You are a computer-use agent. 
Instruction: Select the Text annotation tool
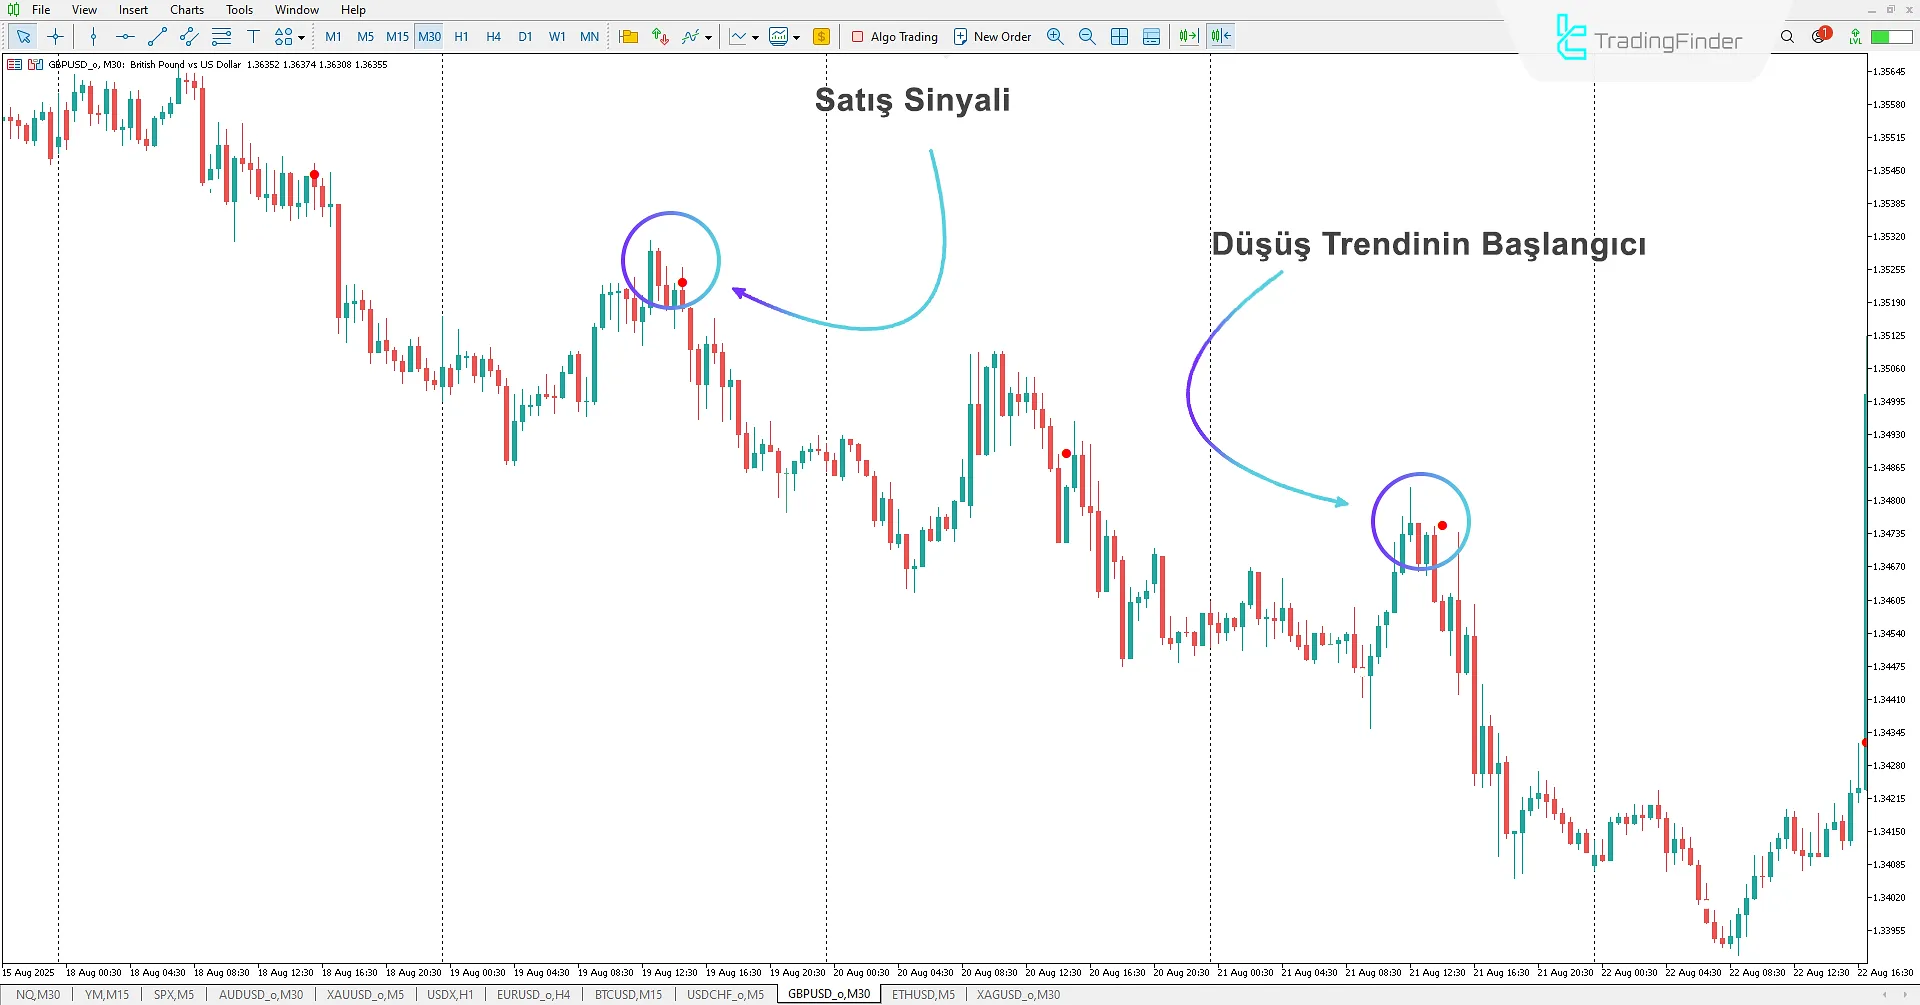[253, 36]
